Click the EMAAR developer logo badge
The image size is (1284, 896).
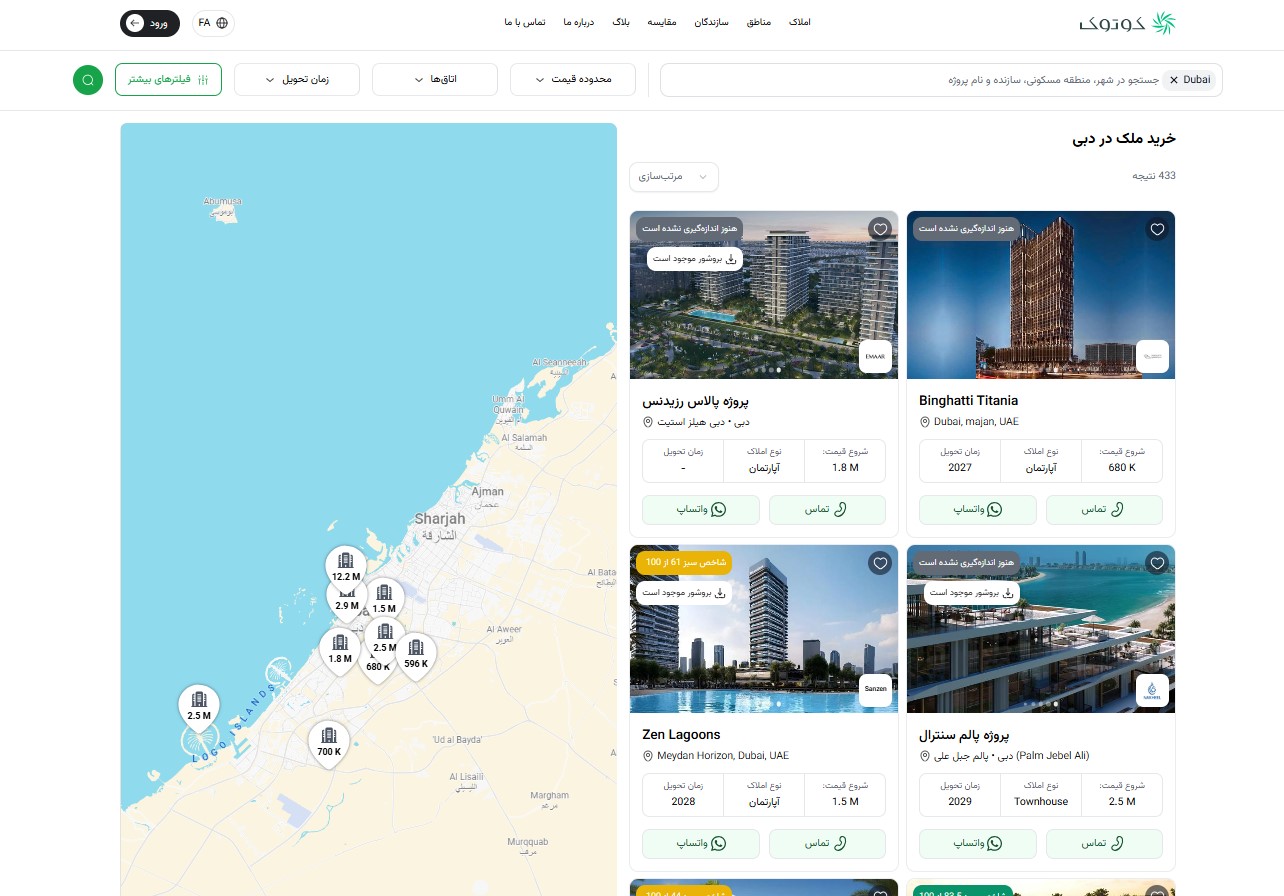pos(874,356)
